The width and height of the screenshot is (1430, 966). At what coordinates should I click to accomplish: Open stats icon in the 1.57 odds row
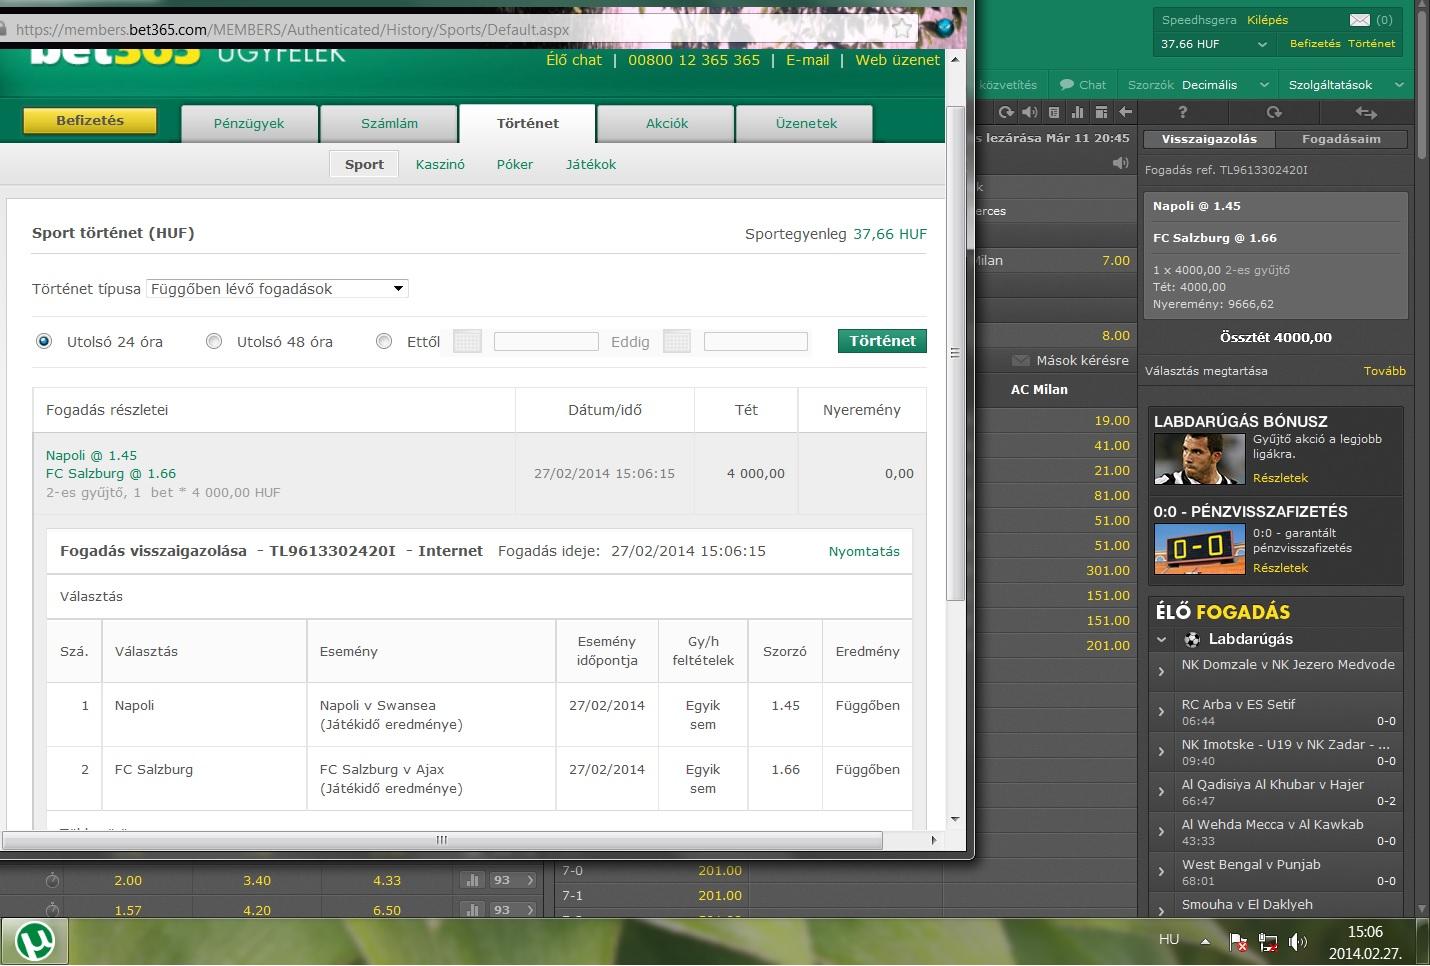472,910
